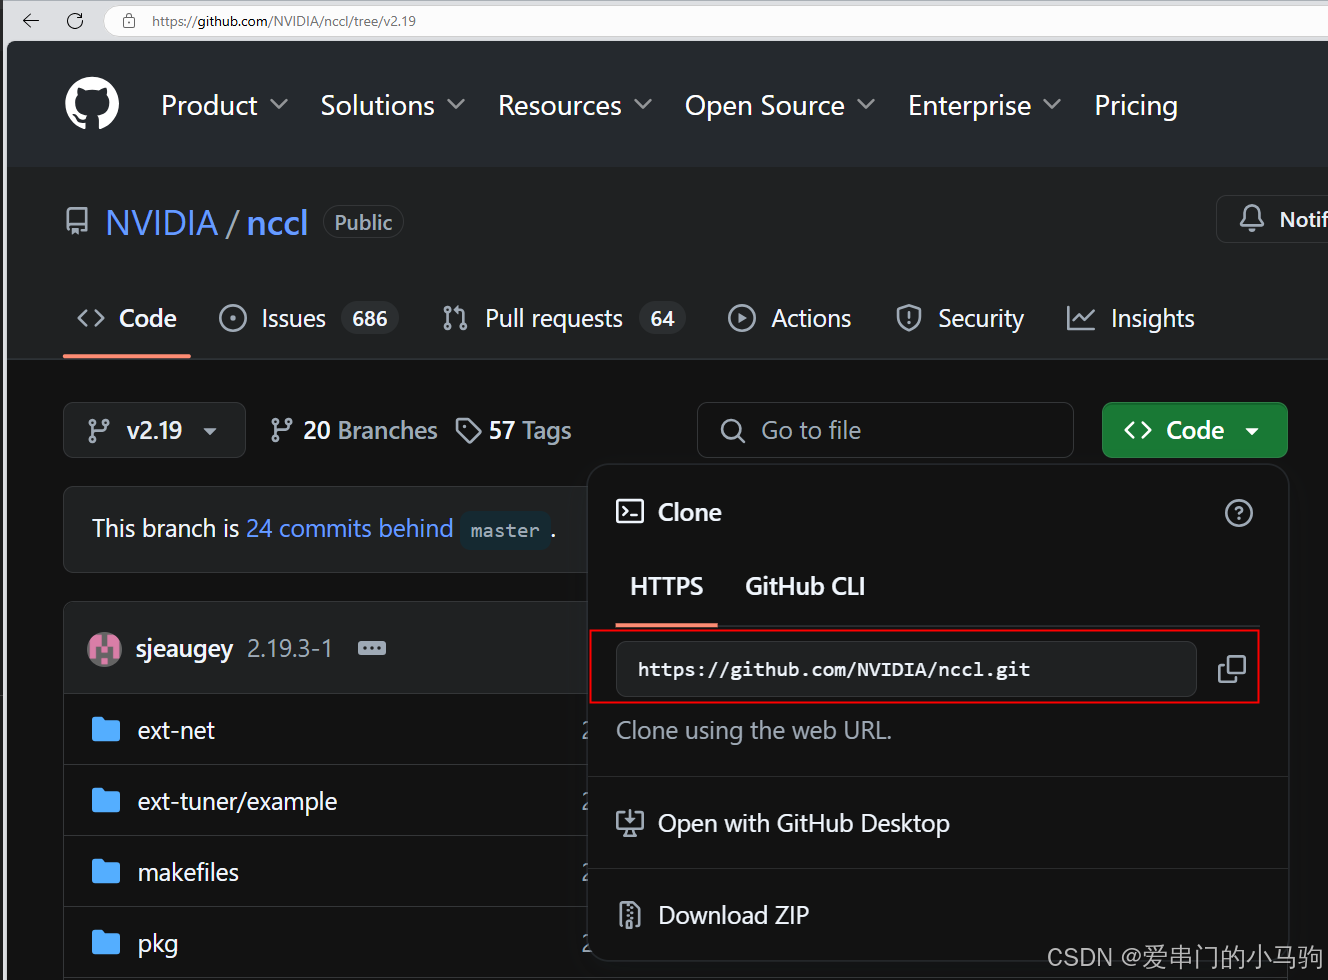
Task: Open the 2.19.3-1 commit message
Action: [x=290, y=648]
